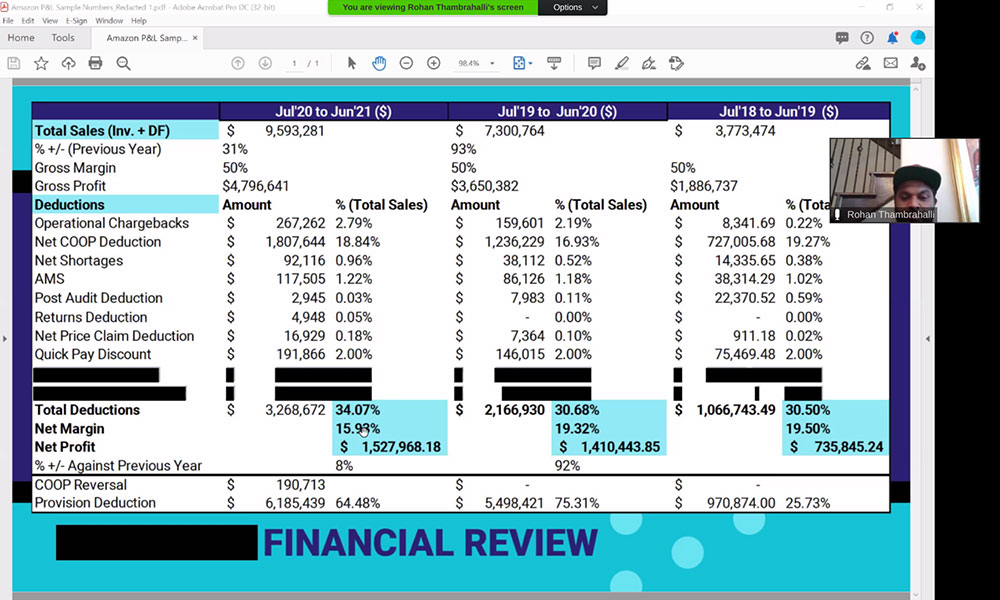Click the '$ 1,527,968.18' net profit value
This screenshot has height=600, width=1000.
coord(390,447)
